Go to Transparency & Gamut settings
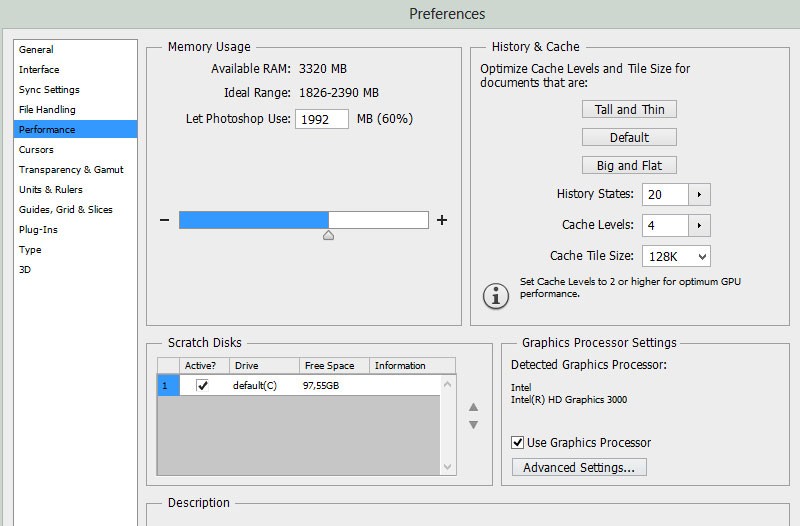This screenshot has width=800, height=526. (71, 170)
